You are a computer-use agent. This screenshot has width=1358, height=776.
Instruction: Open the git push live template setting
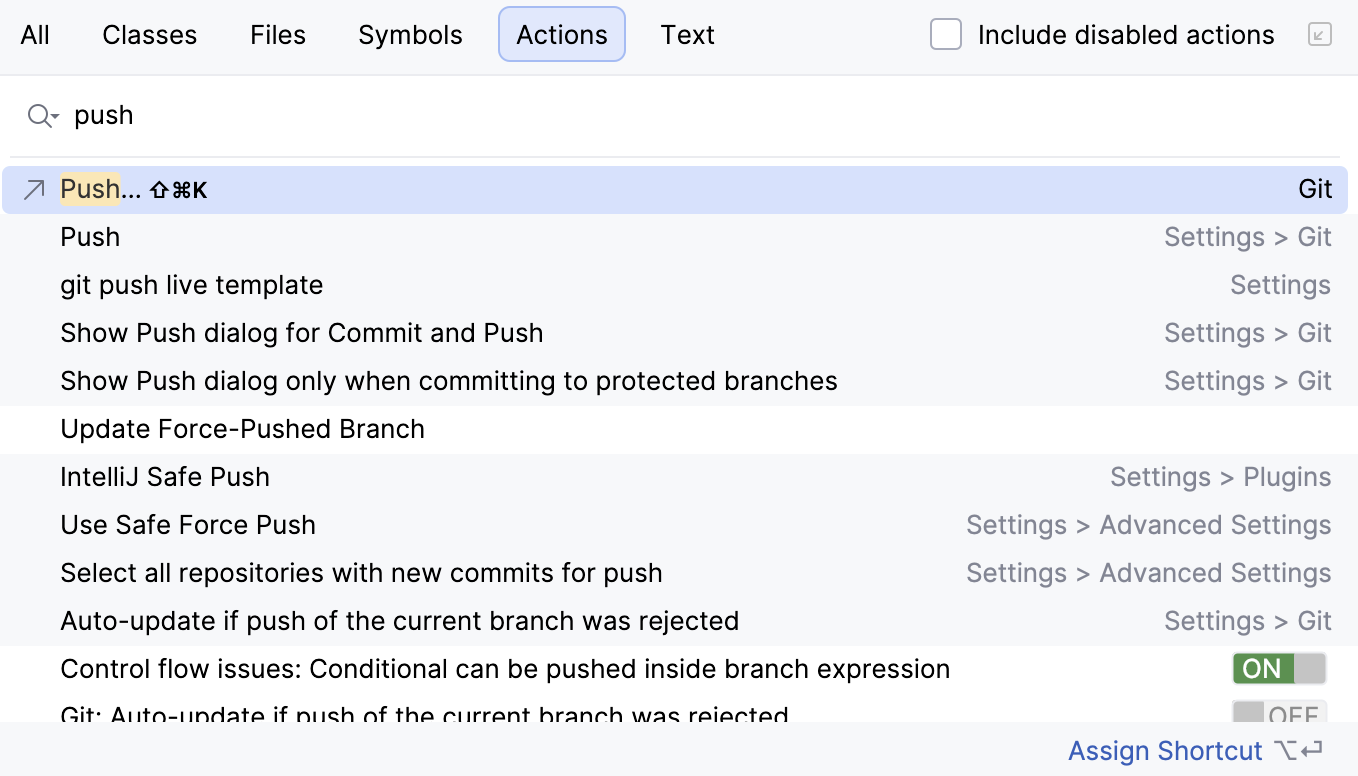(x=192, y=284)
